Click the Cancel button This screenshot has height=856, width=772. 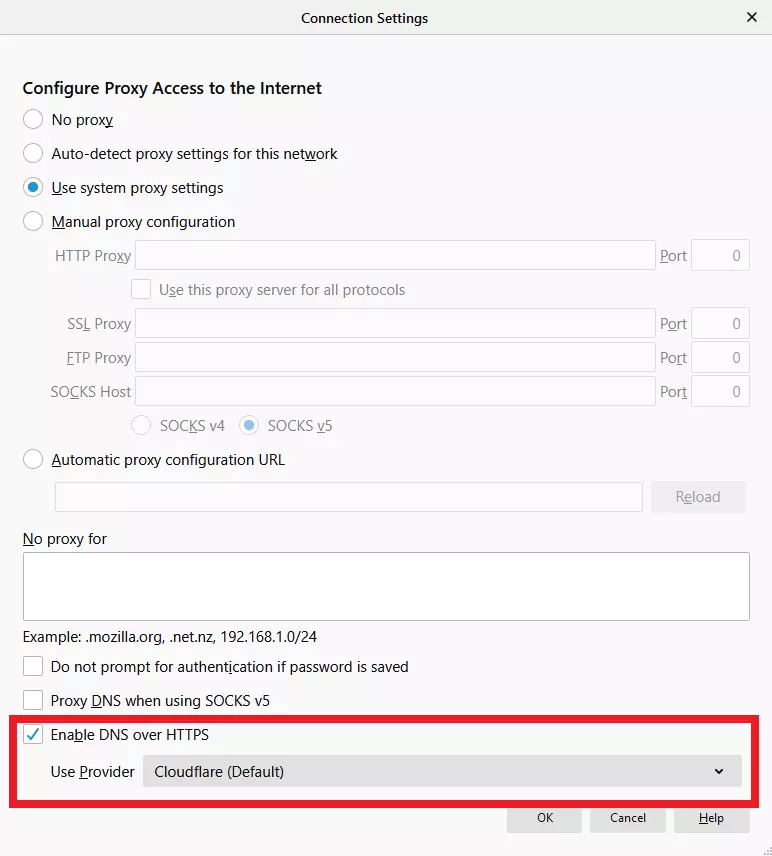click(628, 817)
